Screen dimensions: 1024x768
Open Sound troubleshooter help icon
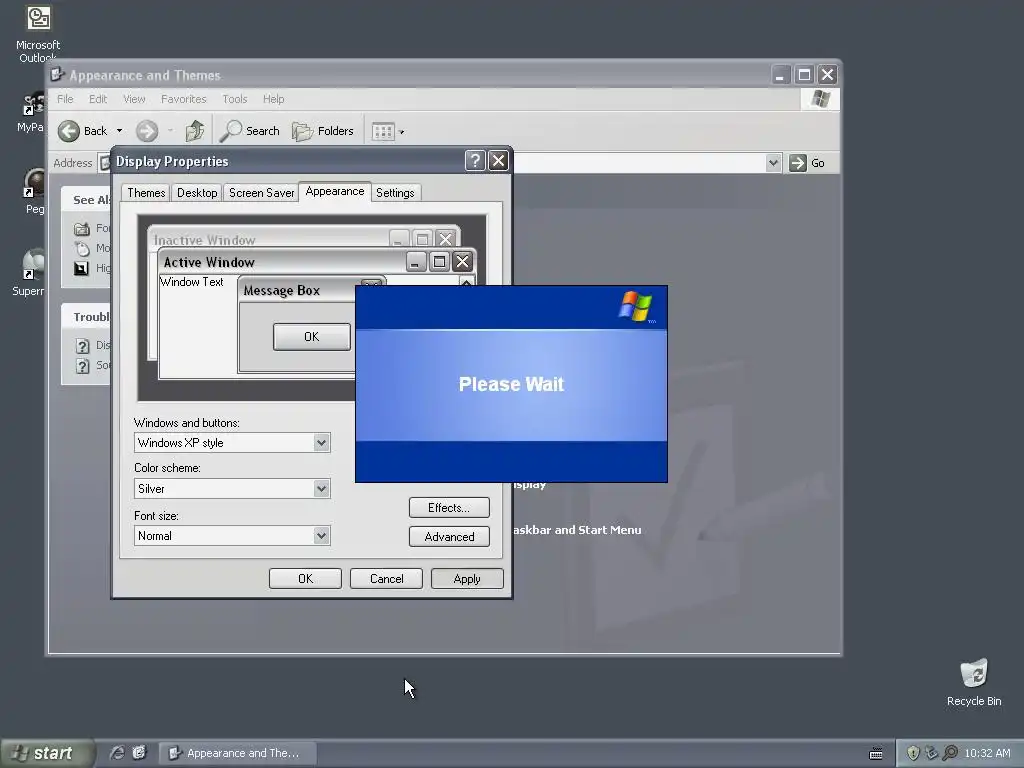tap(82, 366)
